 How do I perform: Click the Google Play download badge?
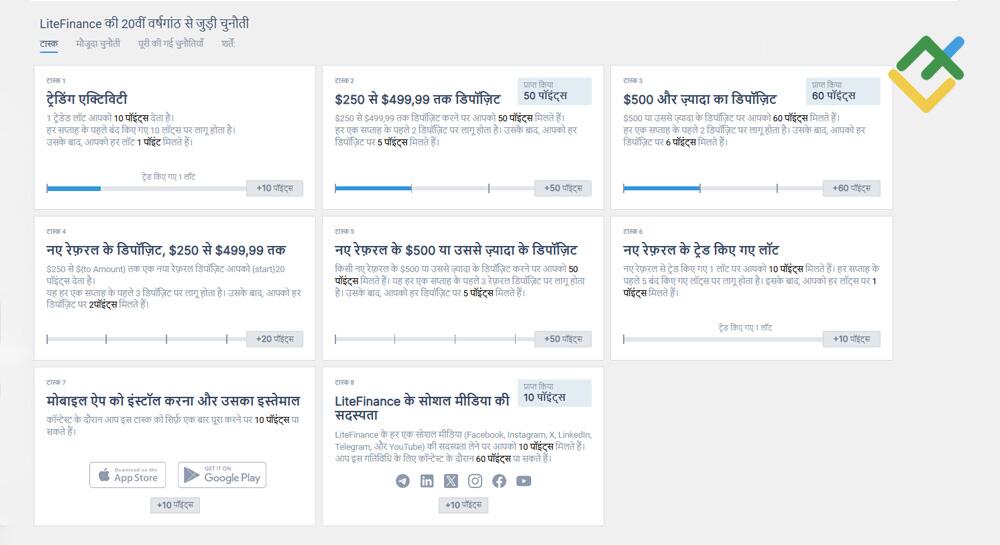pos(222,475)
